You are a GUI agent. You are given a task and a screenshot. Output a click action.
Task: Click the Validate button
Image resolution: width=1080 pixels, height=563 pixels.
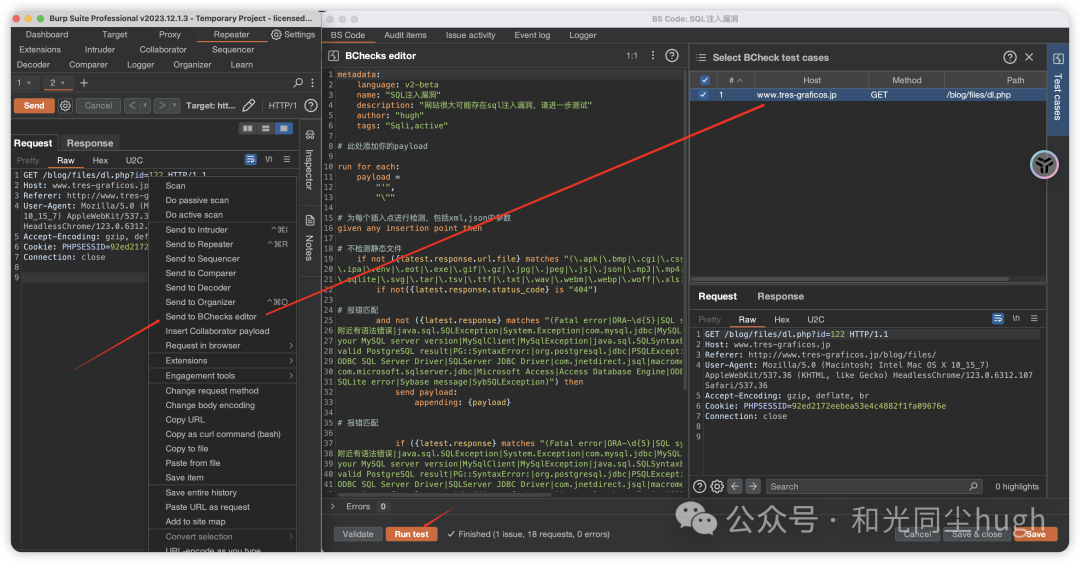click(357, 534)
